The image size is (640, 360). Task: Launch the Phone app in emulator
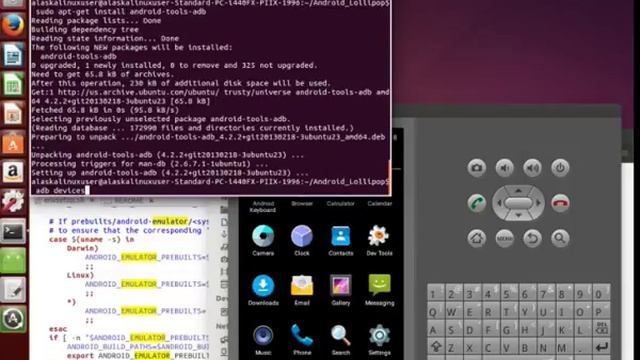click(x=302, y=340)
